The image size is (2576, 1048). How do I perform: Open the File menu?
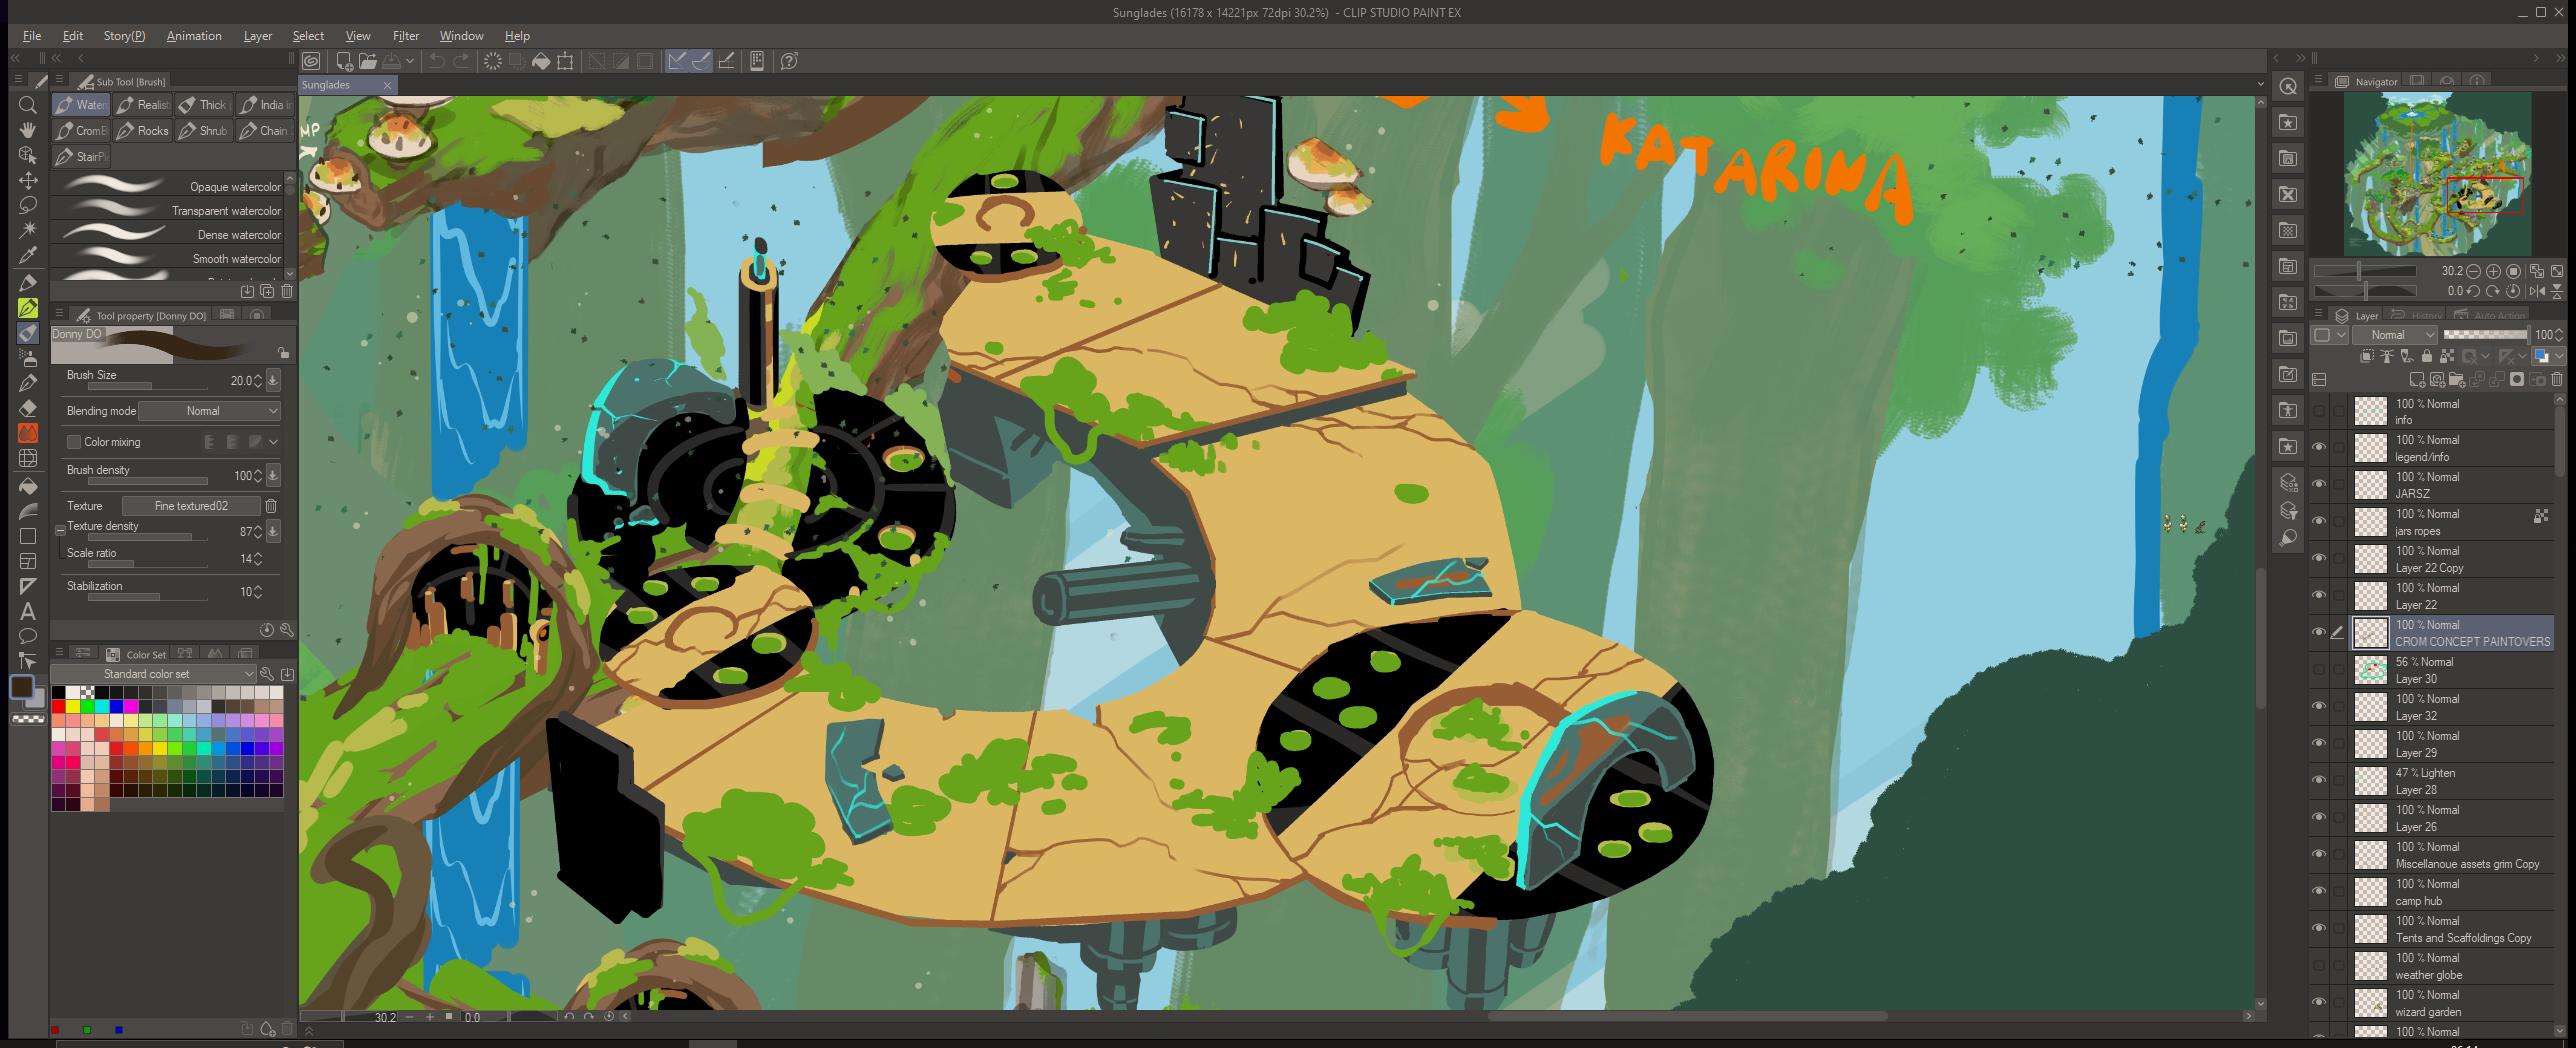(32, 36)
